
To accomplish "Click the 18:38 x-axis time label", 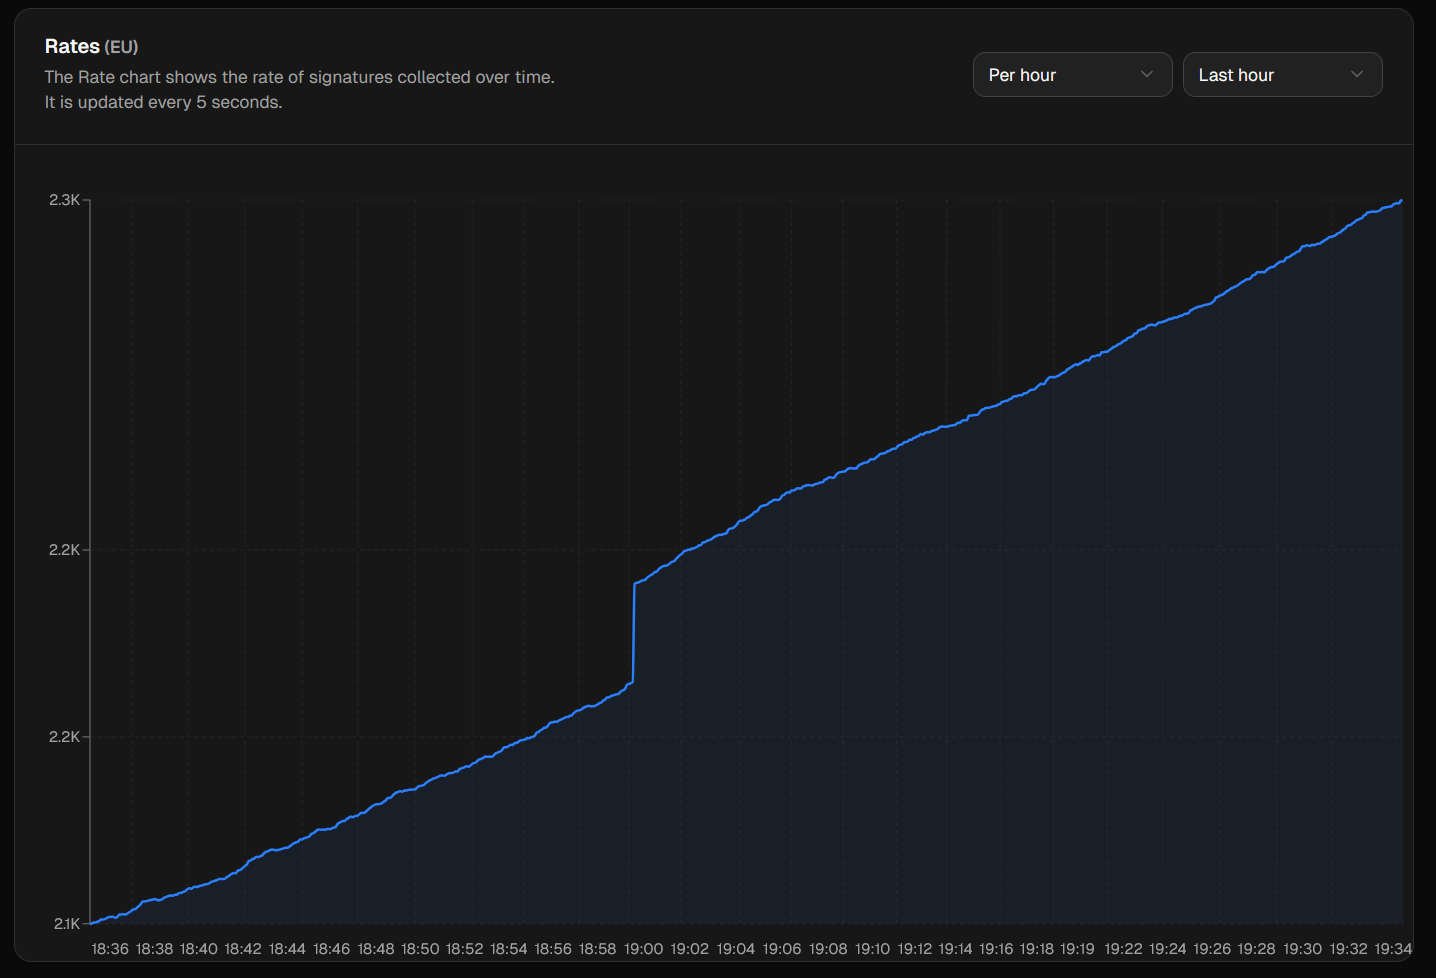I will click(x=154, y=948).
